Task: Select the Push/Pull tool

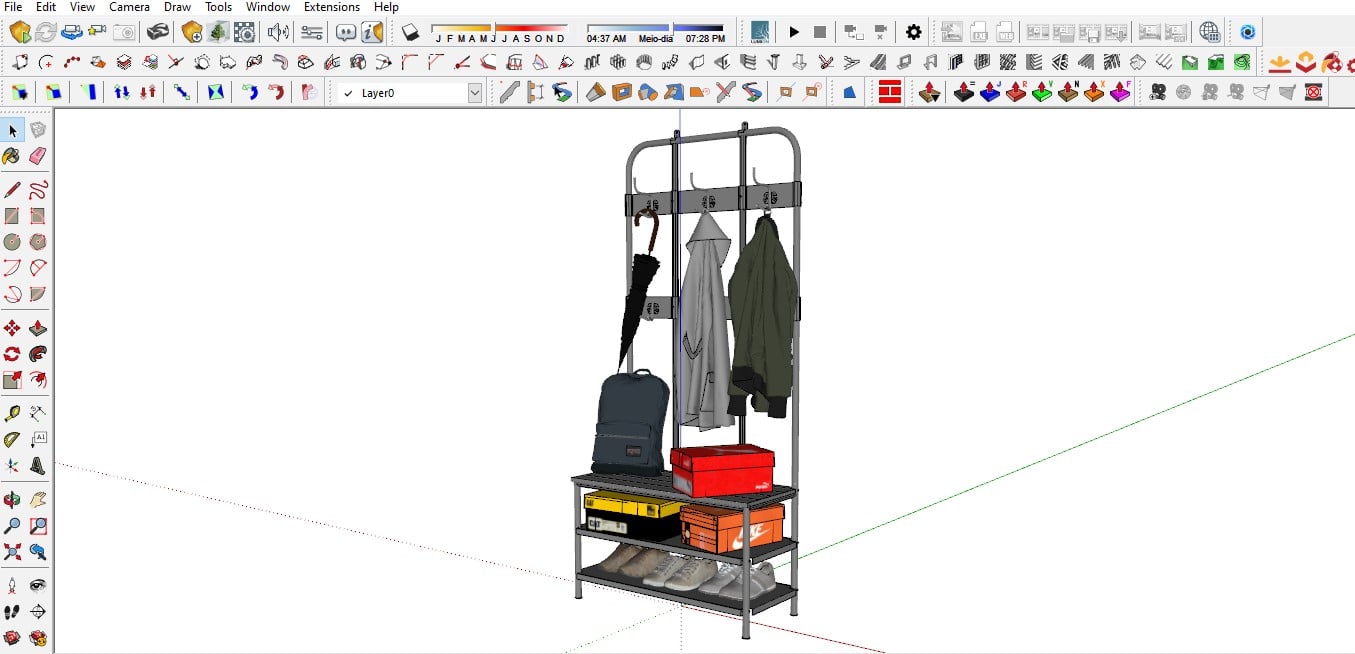Action: tap(38, 328)
